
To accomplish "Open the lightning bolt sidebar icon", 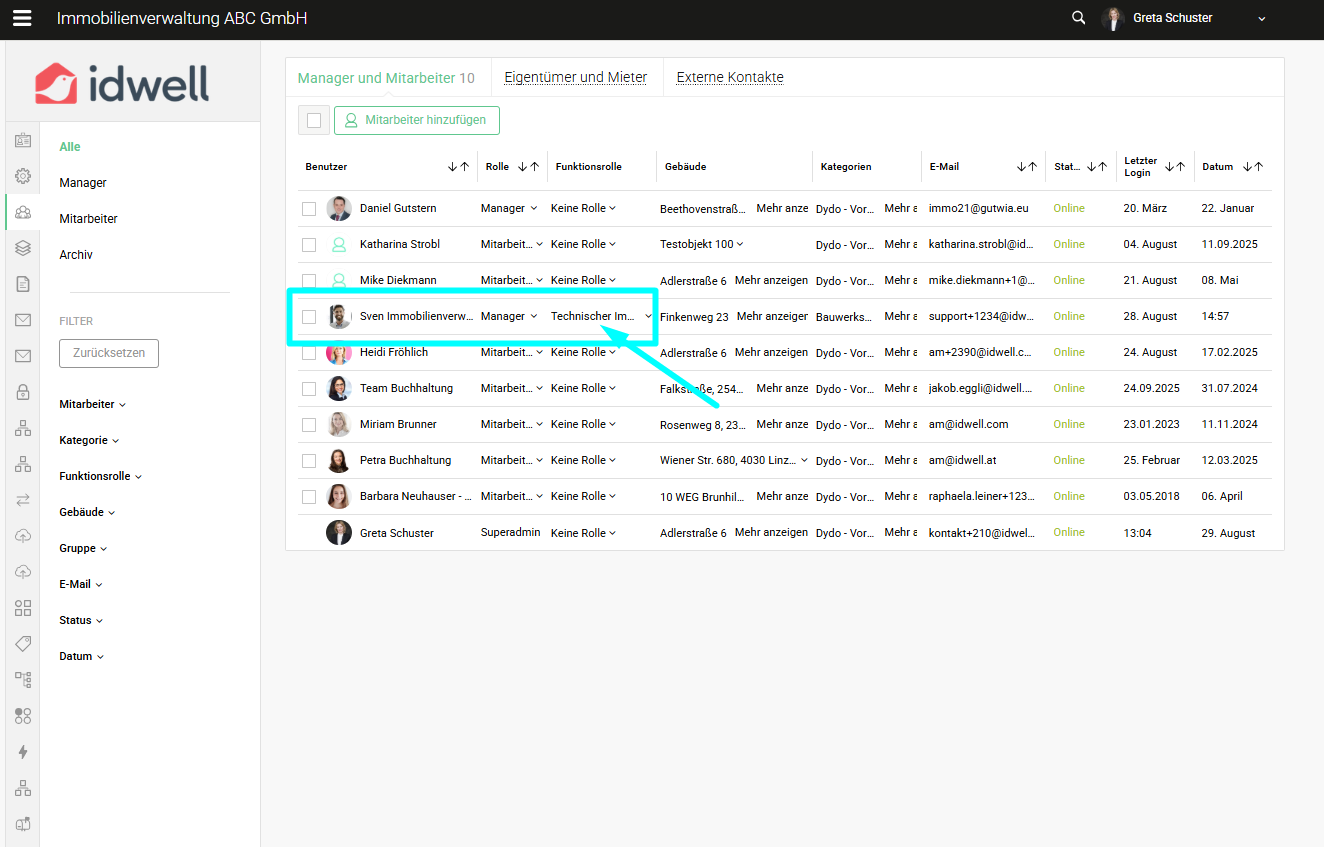I will click(22, 752).
